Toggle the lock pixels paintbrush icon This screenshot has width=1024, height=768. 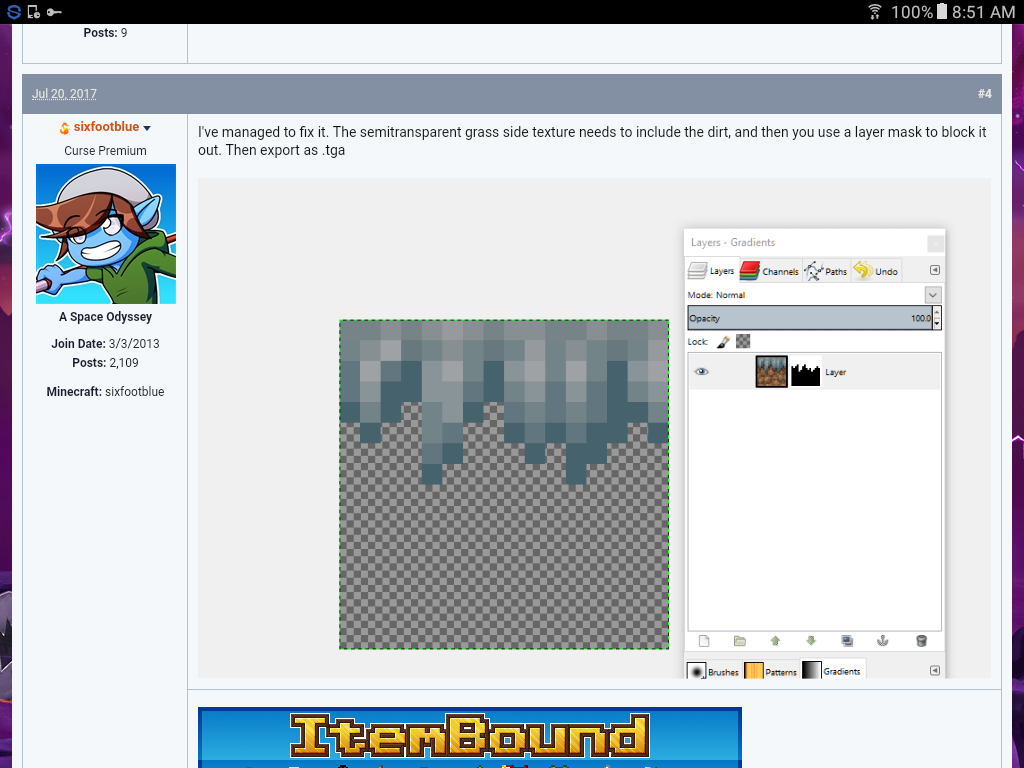[x=723, y=341]
